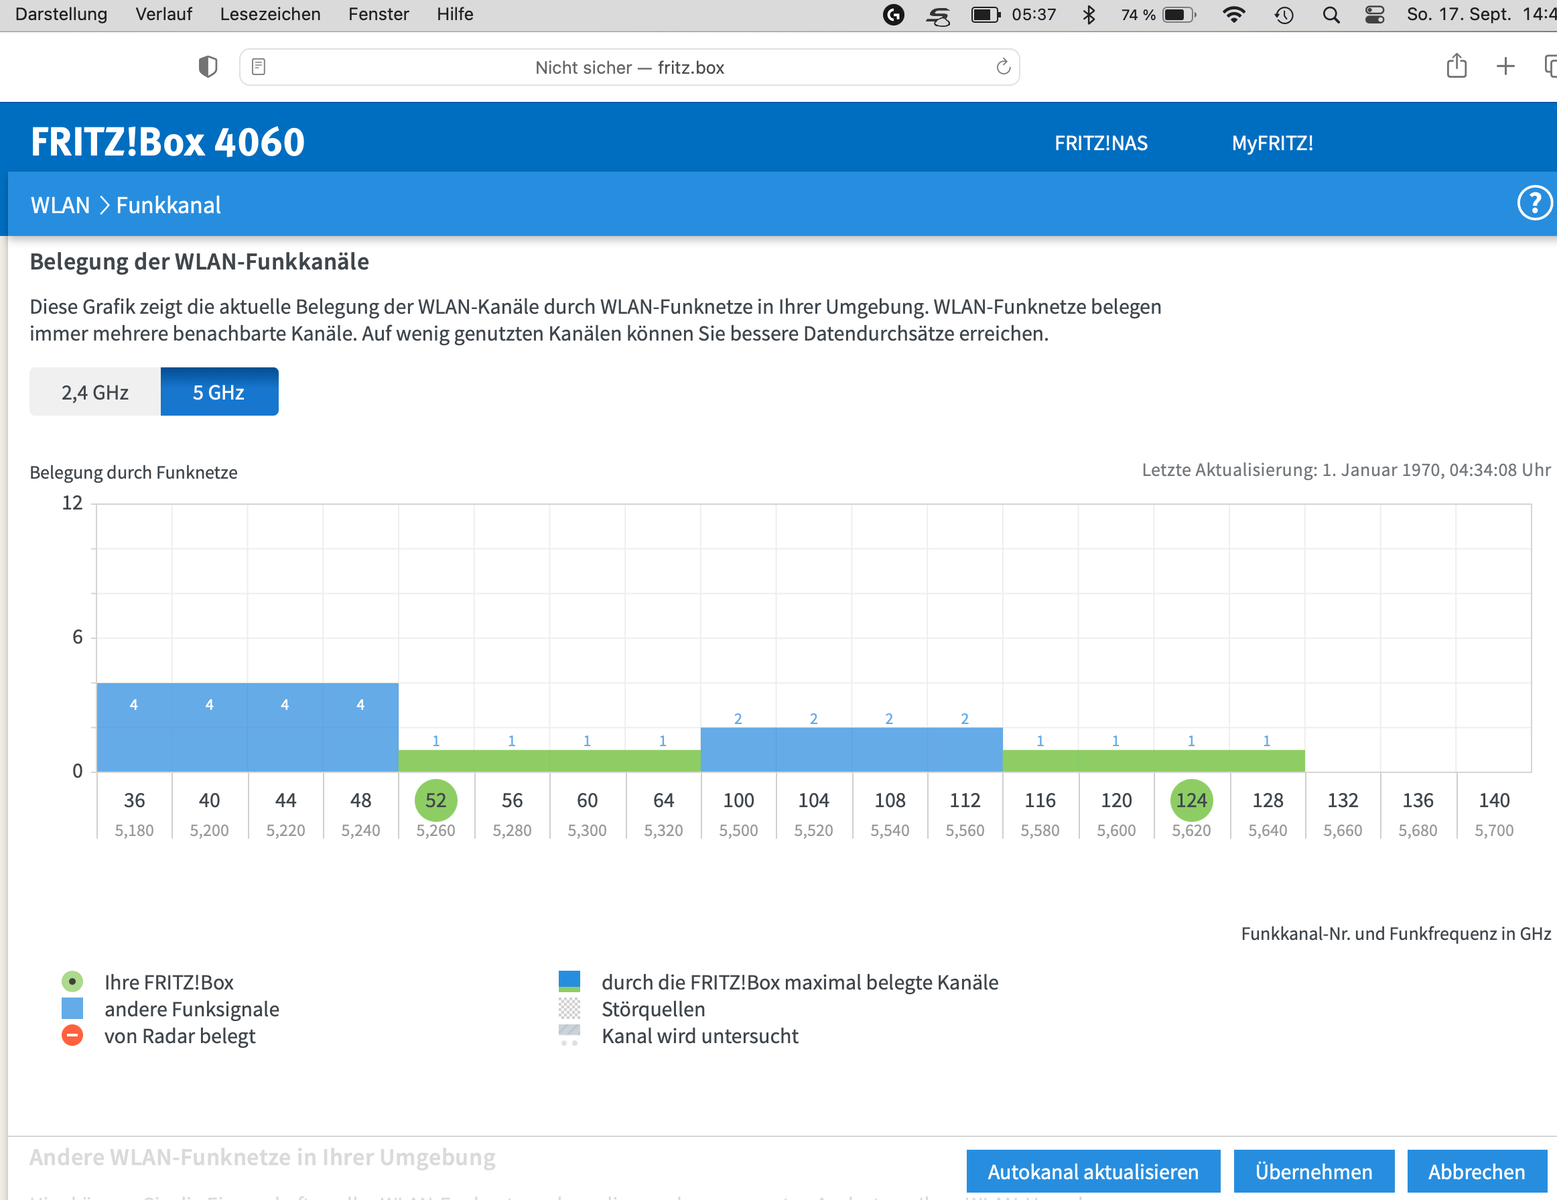Click the WLAN breadcrumb link
Screen dimensions: 1557x1200
click(x=60, y=205)
